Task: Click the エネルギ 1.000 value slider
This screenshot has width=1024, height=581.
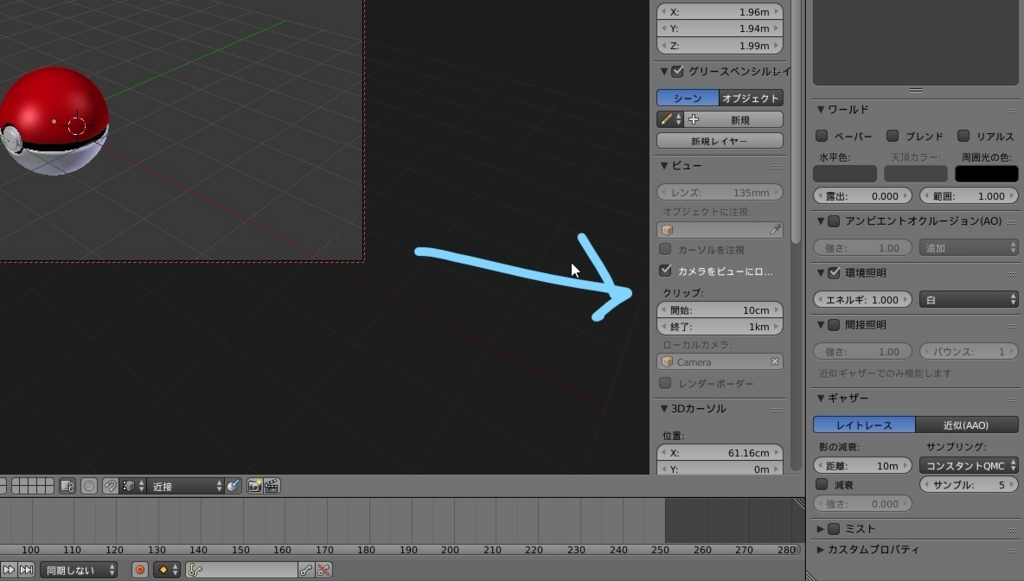Action: pyautogui.click(x=862, y=300)
